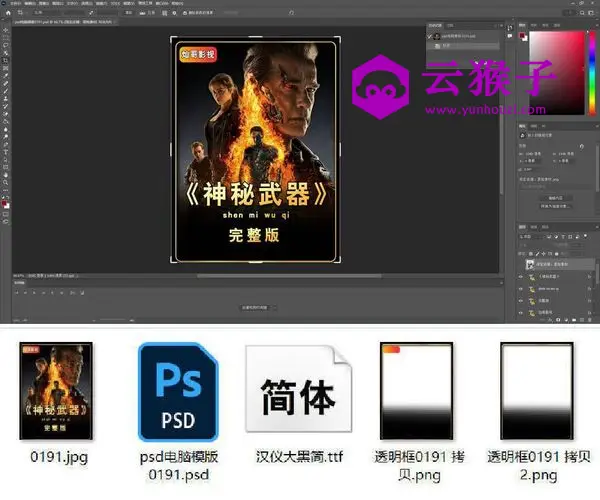Select the Quick Selection wand tool
This screenshot has height=500, width=600.
pos(6,53)
